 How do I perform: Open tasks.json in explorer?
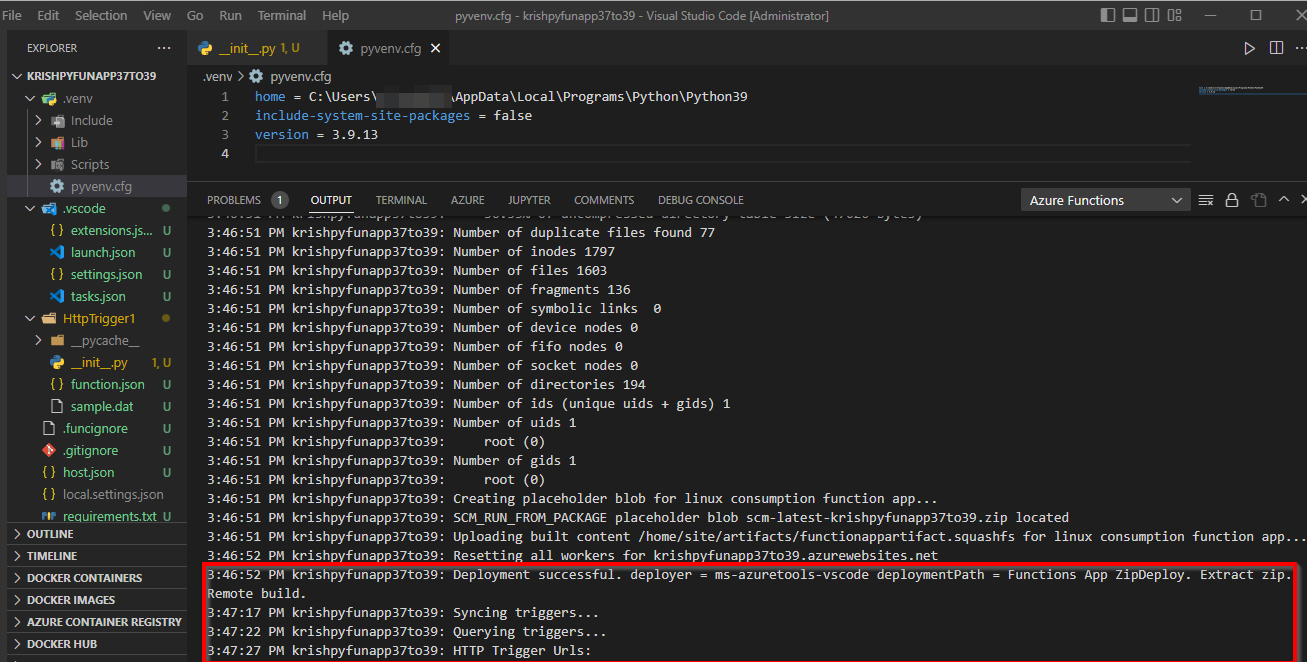96,296
